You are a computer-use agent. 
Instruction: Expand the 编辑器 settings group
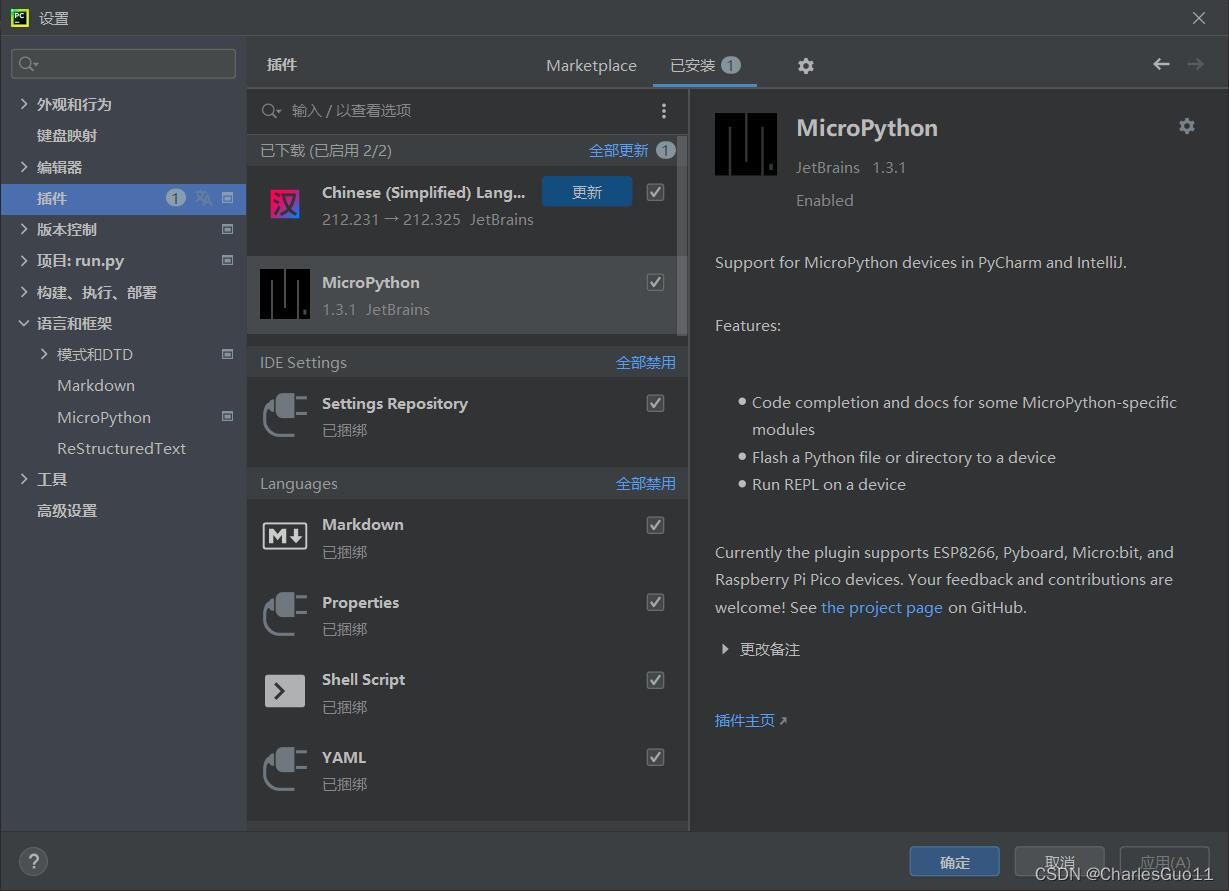[x=24, y=167]
